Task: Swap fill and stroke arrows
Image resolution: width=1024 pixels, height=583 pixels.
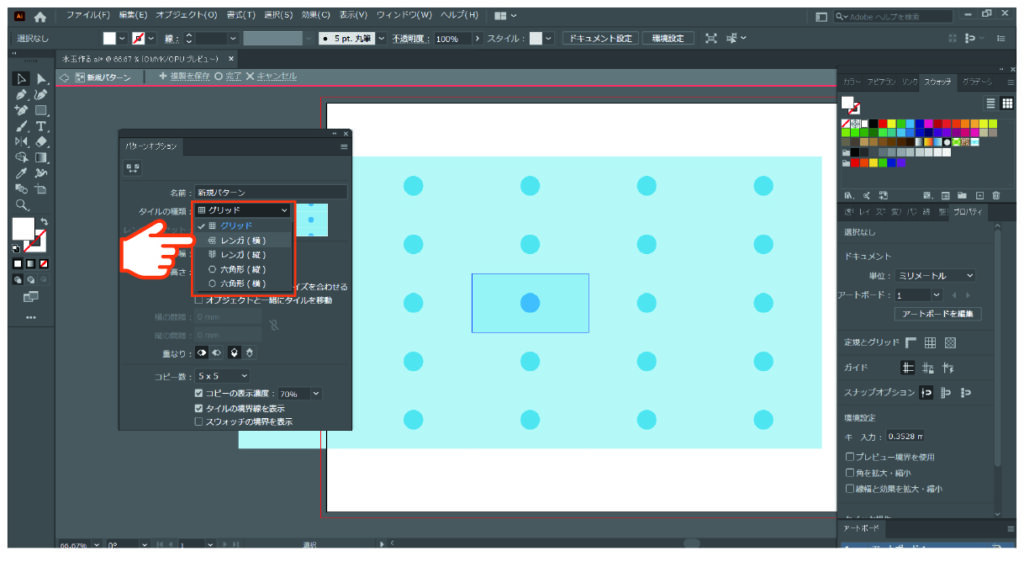Action: (44, 222)
